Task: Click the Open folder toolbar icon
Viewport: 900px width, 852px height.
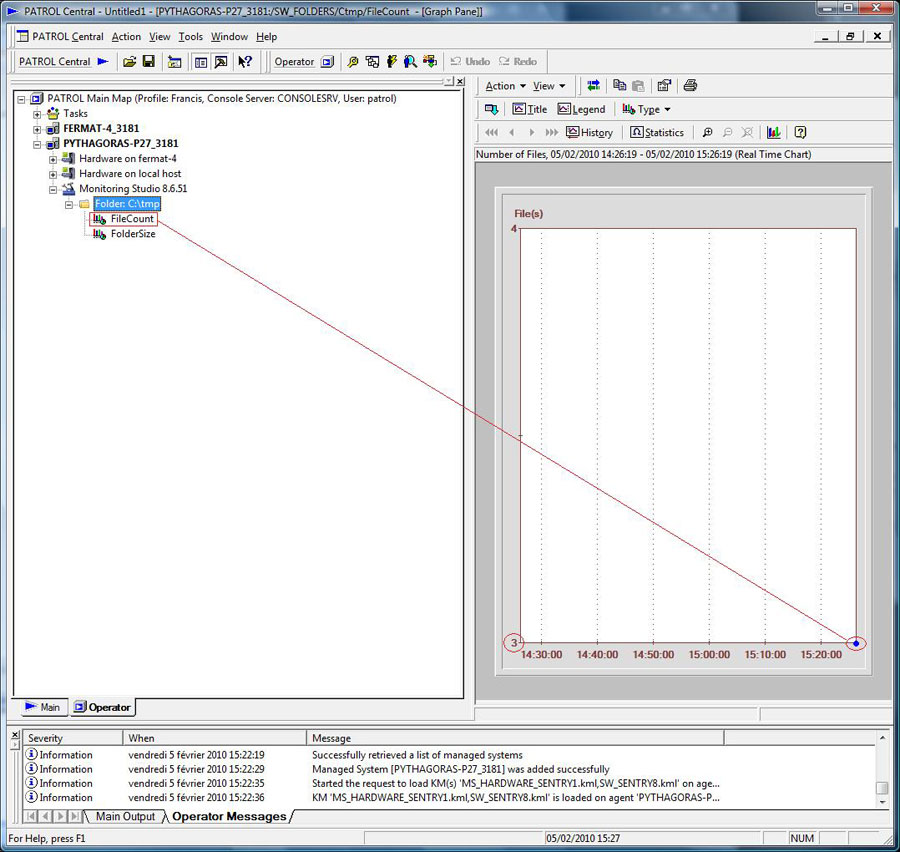Action: click(129, 62)
